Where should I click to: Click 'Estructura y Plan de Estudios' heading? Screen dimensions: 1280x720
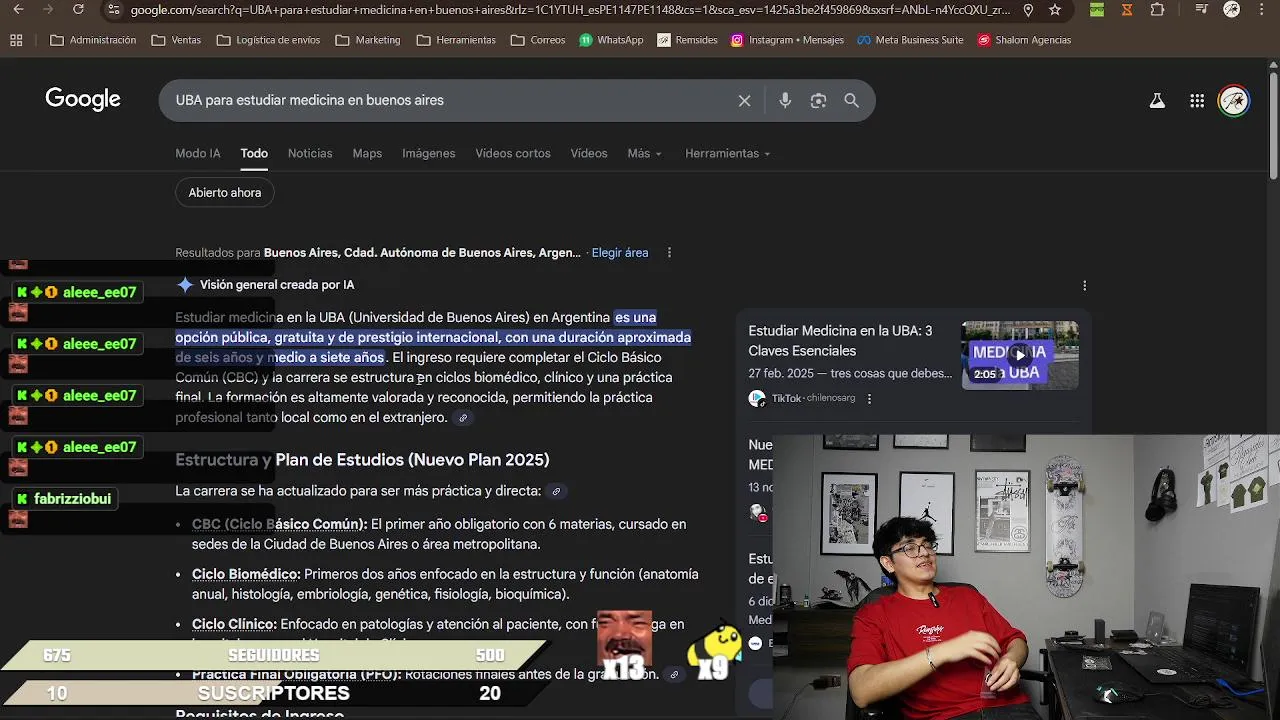pos(362,460)
